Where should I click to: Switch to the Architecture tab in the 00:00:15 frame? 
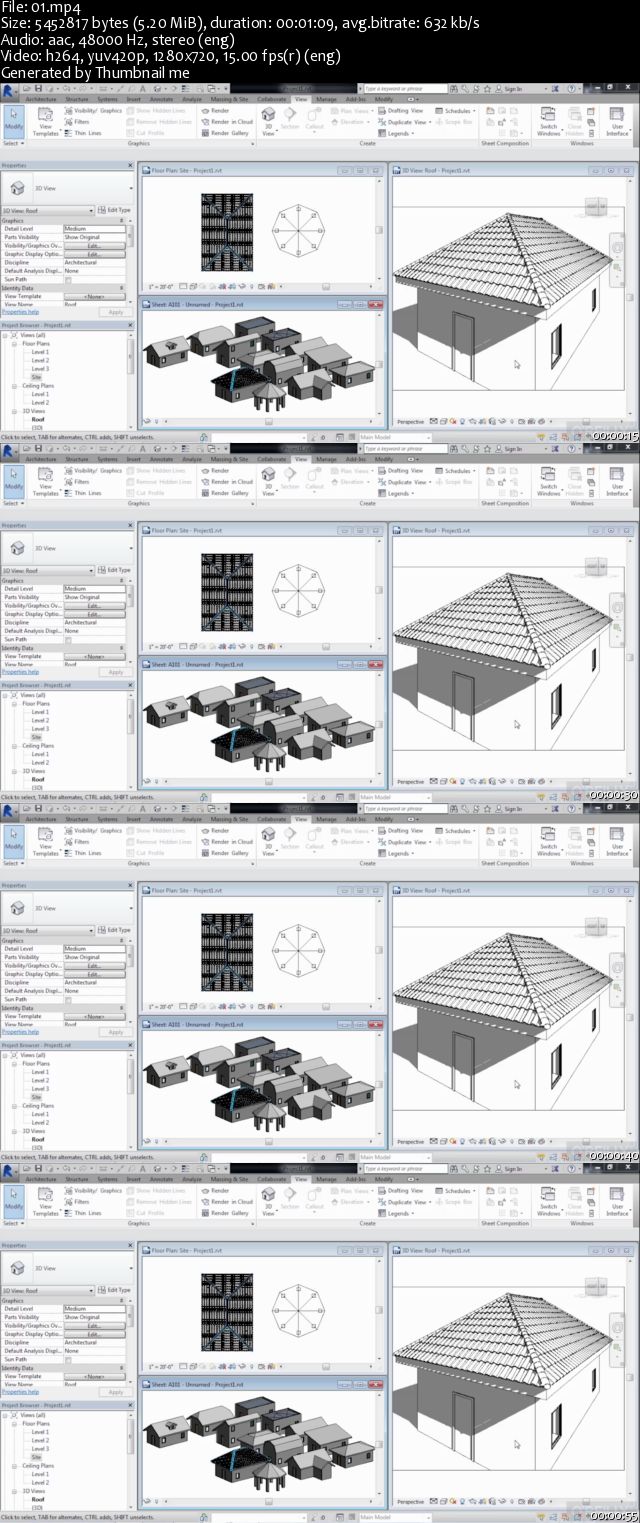pyautogui.click(x=41, y=99)
